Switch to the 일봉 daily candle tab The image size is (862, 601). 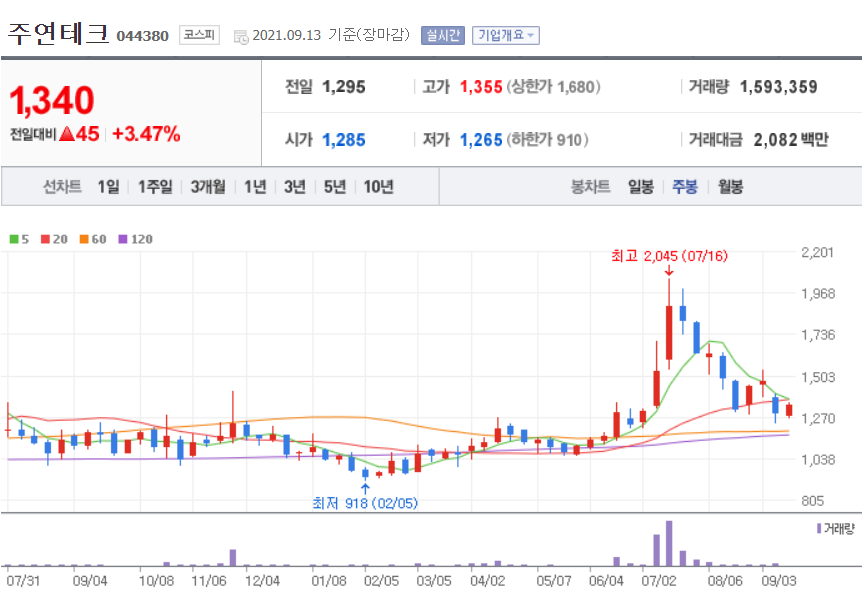point(641,186)
